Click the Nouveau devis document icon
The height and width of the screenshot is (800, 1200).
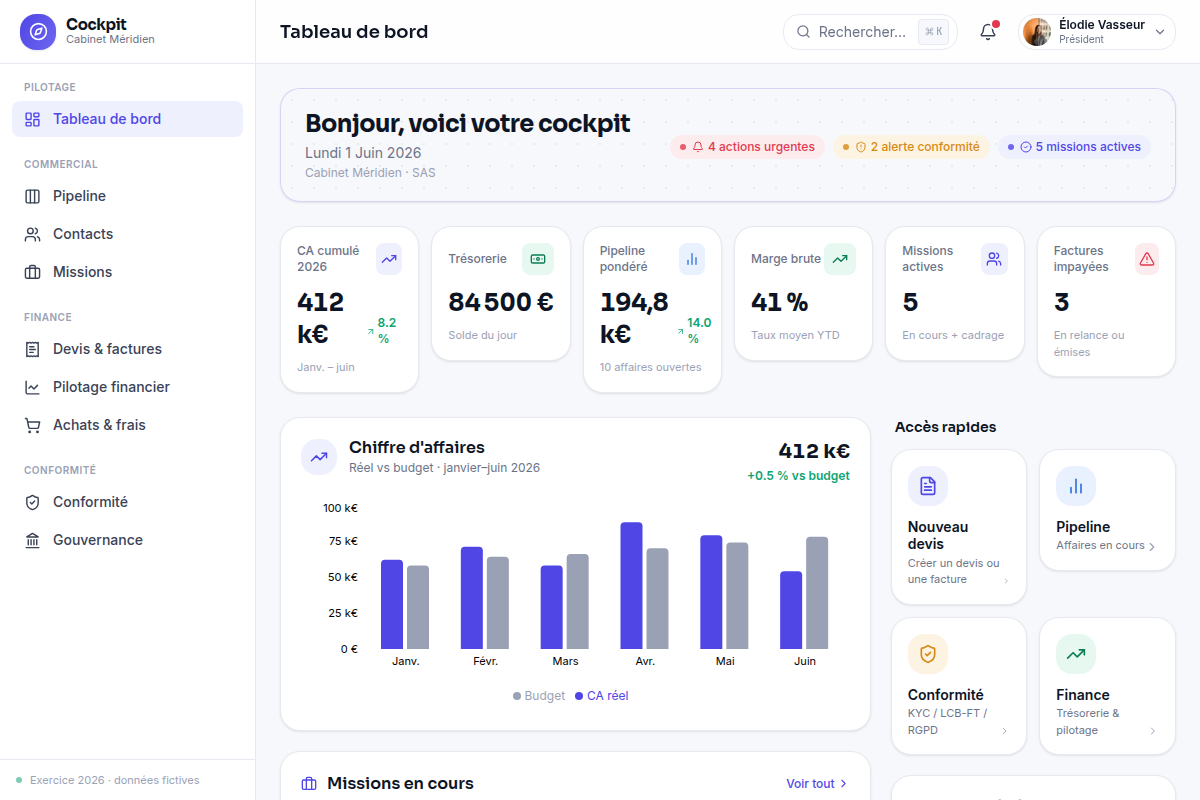[928, 486]
